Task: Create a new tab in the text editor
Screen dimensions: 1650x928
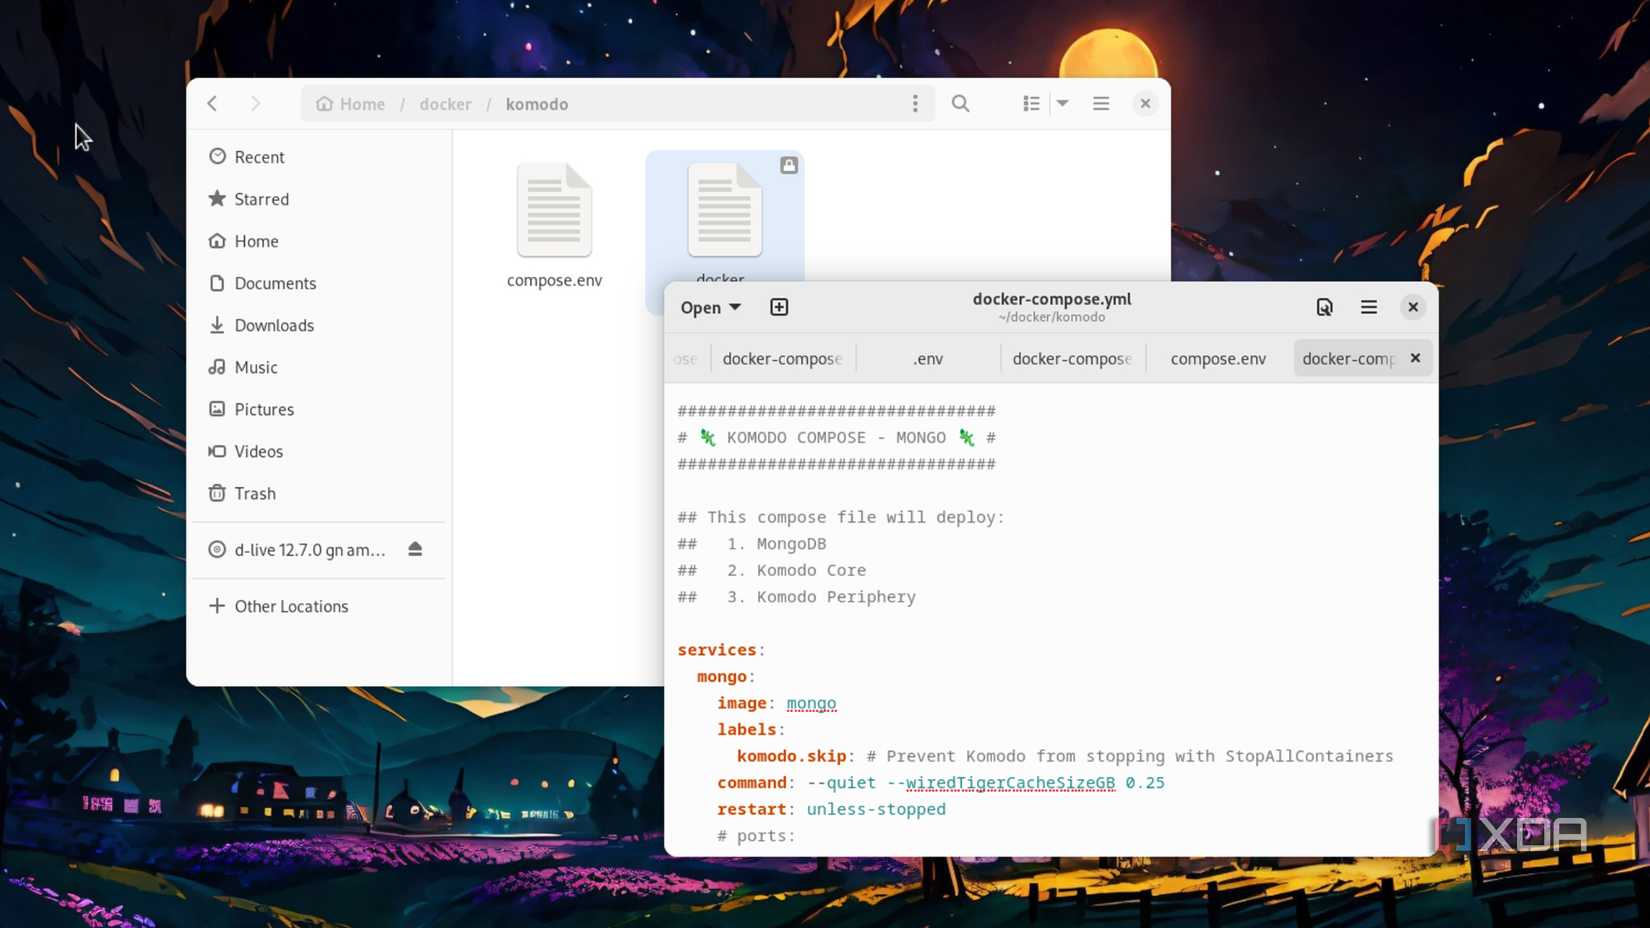Action: 779,307
